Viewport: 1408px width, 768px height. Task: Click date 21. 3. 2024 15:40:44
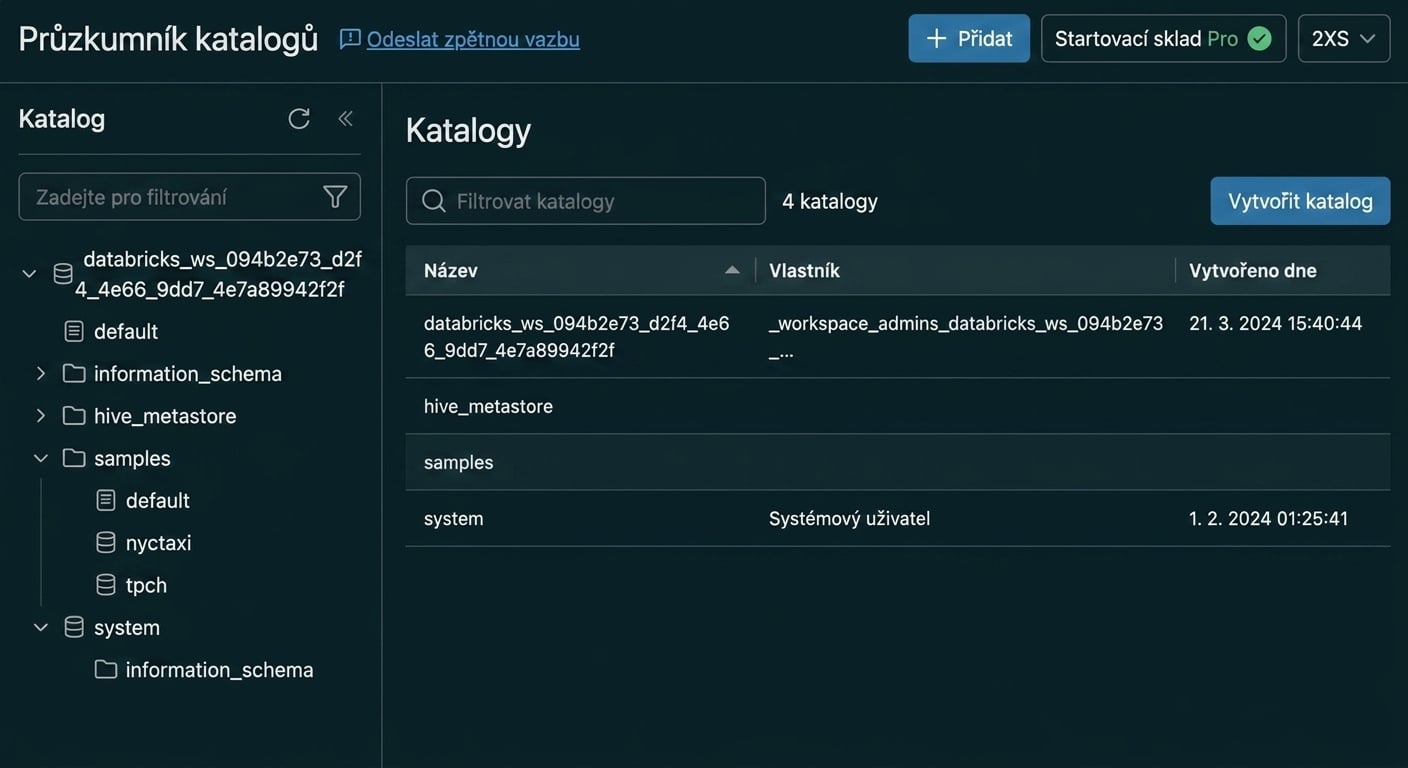click(1276, 323)
